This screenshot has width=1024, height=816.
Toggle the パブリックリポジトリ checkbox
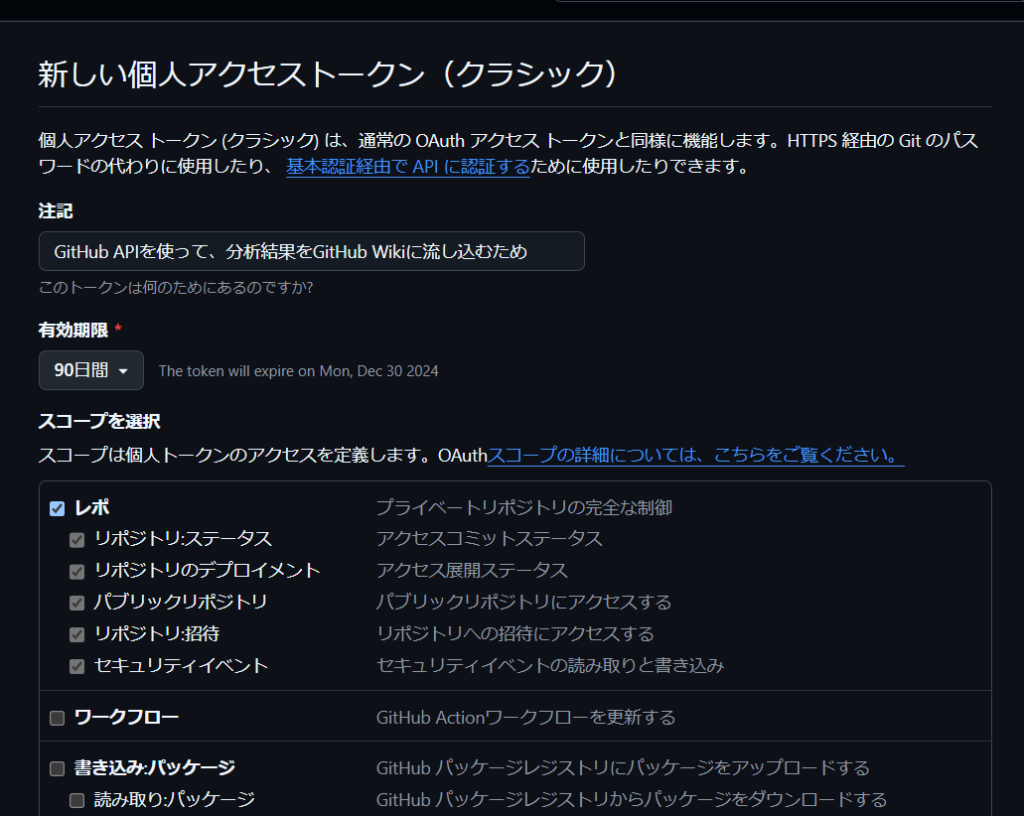click(77, 603)
